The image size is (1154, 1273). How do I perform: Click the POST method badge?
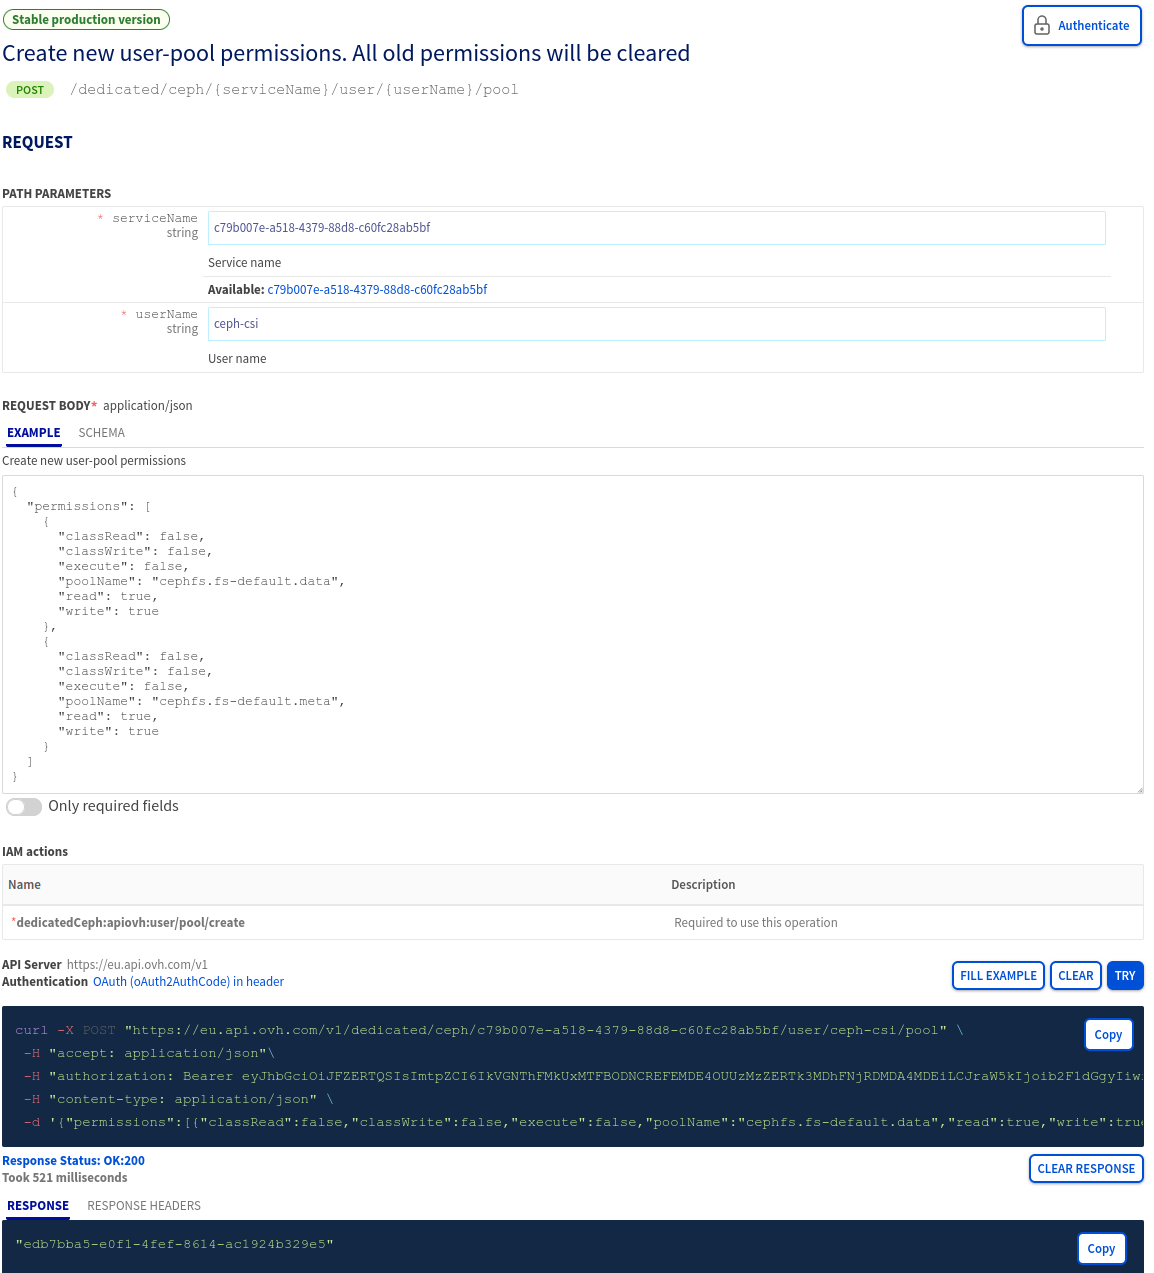click(x=30, y=89)
